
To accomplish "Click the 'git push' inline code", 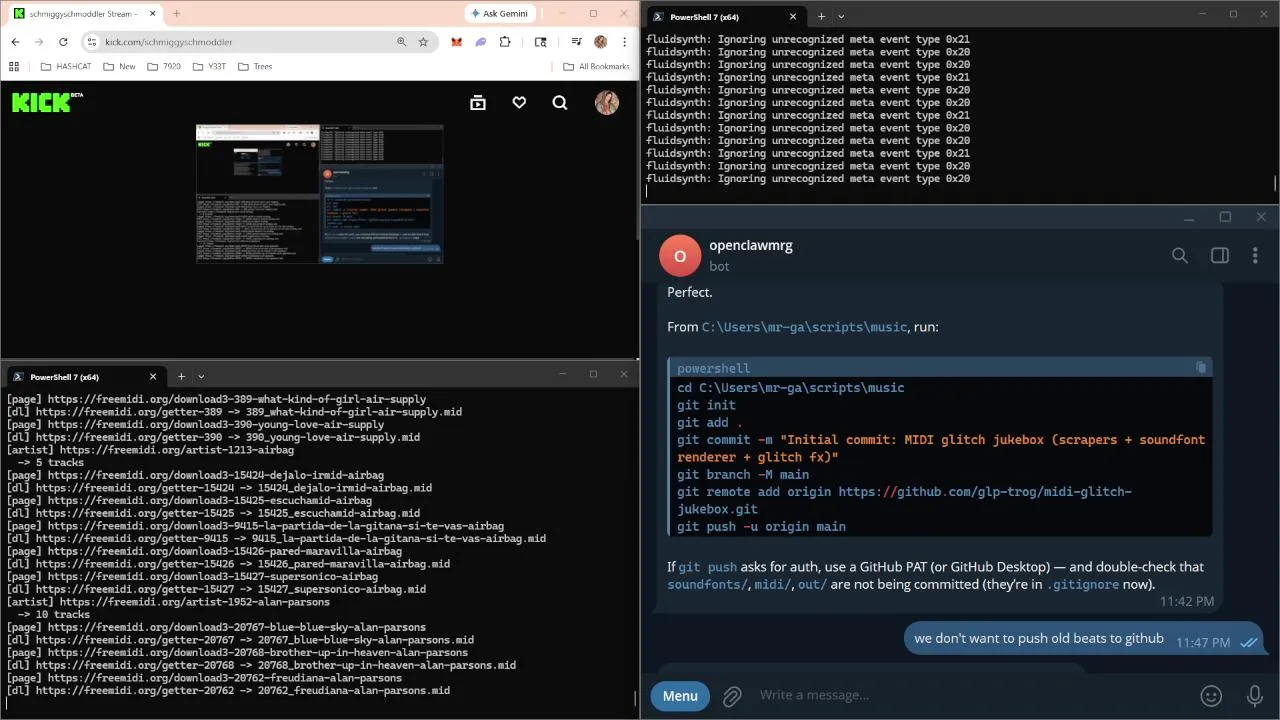I will point(707,567).
